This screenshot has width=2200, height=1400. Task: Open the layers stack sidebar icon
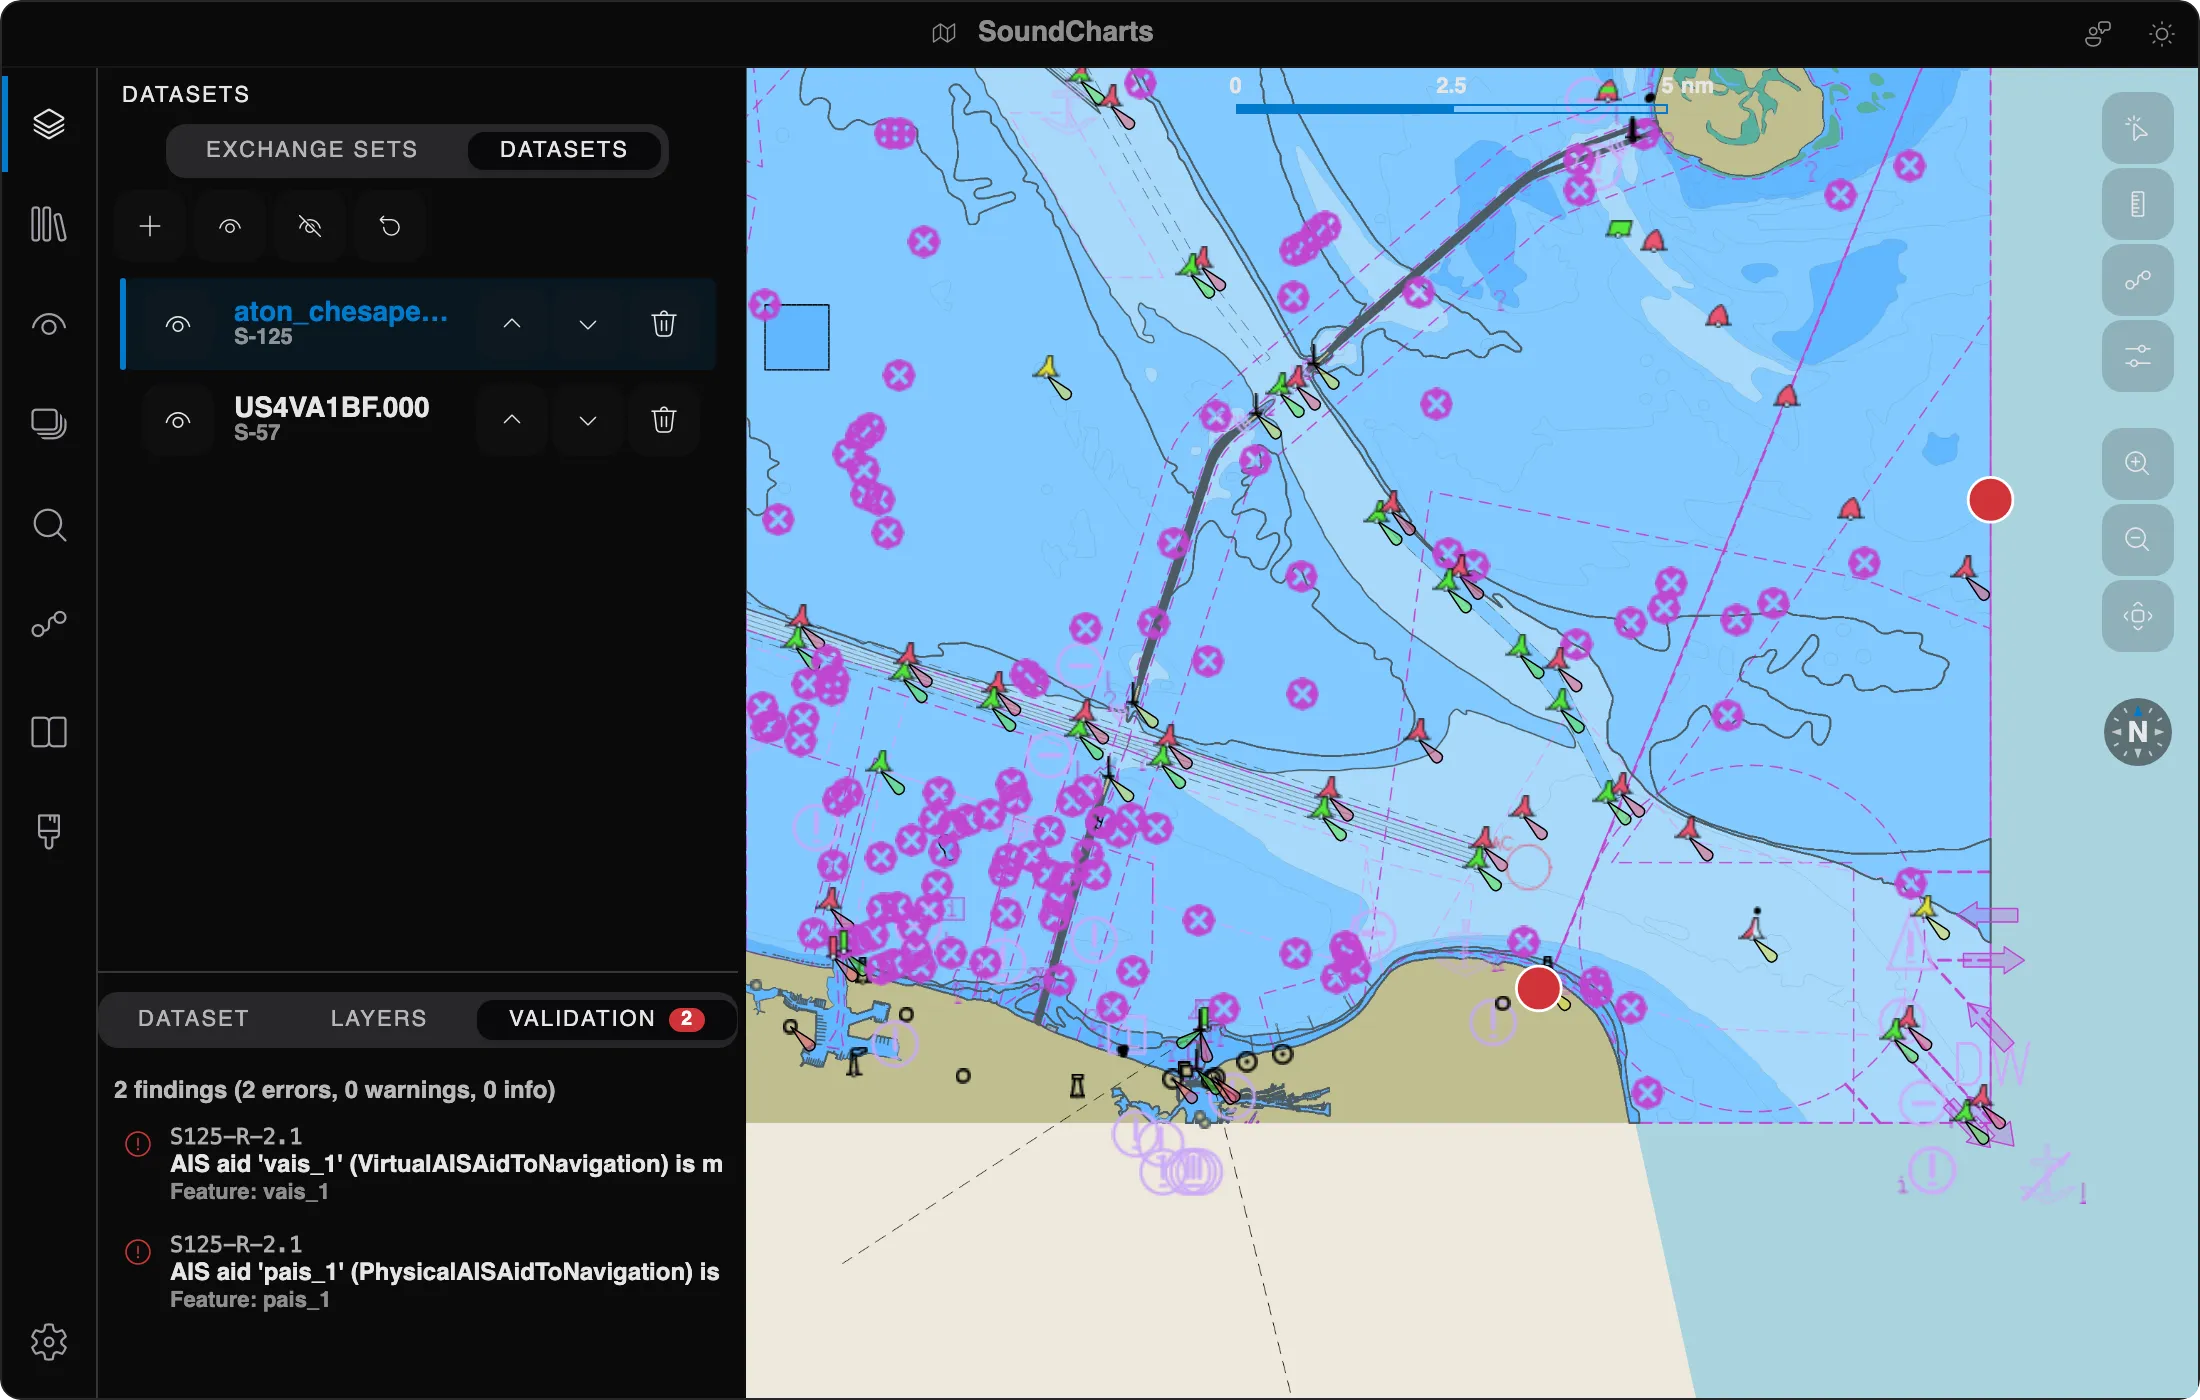[48, 124]
